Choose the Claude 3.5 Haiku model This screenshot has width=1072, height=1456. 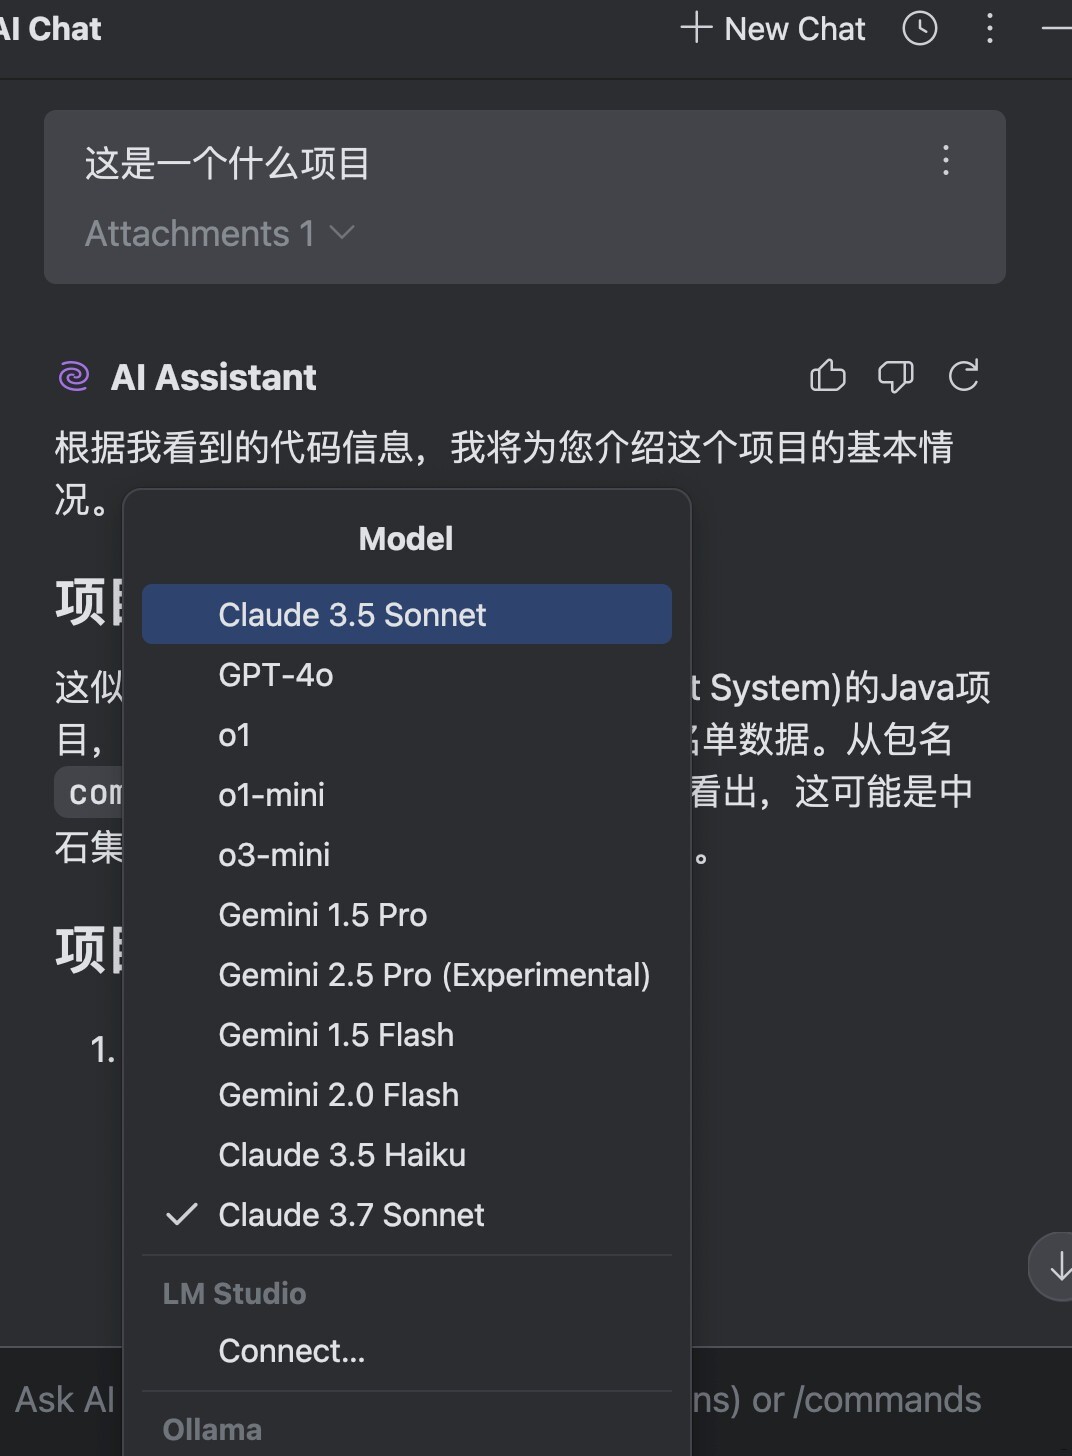coord(342,1155)
